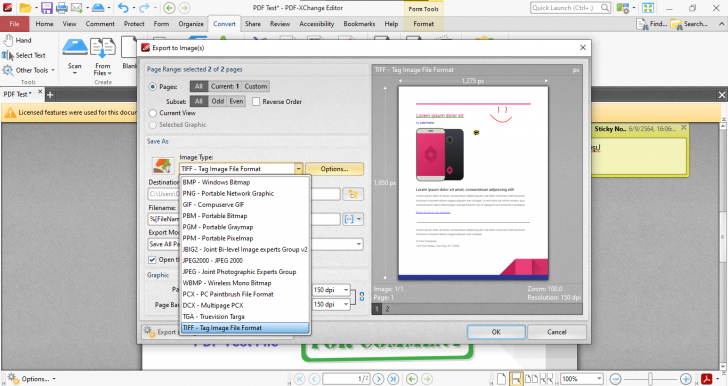The image size is (728, 386).
Task: Browse destination folder icon in Export dialog
Action: click(x=353, y=194)
